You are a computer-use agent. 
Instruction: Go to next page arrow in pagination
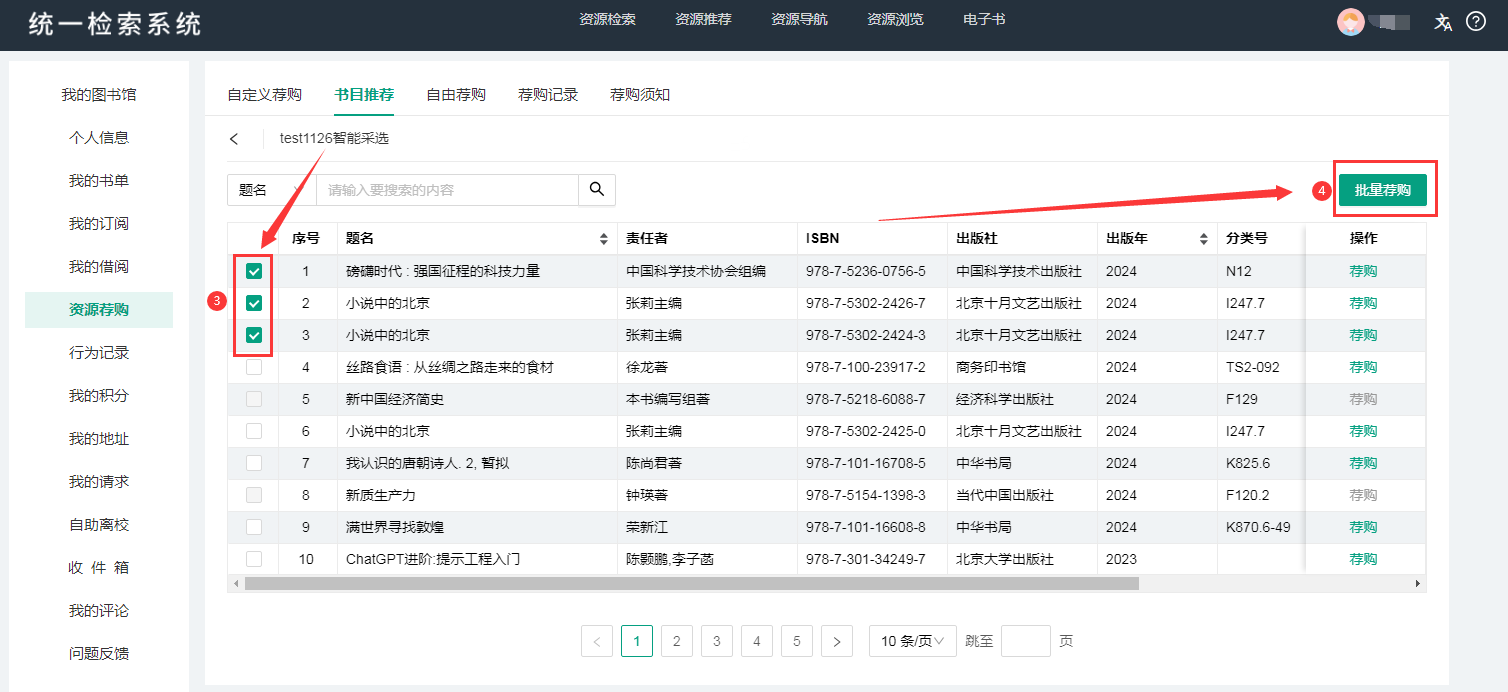[x=837, y=642]
